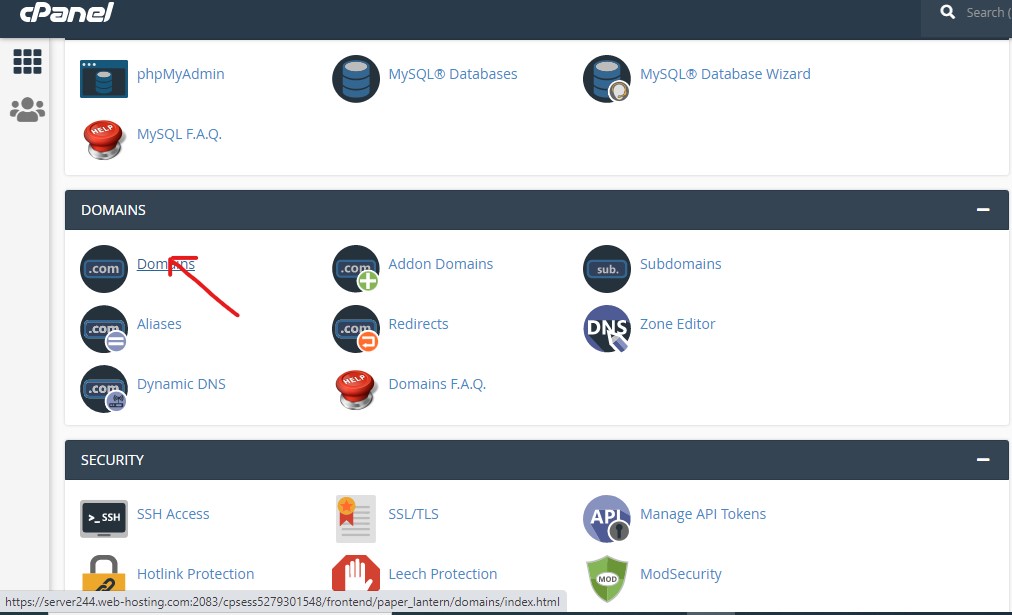The width and height of the screenshot is (1012, 615).
Task: Click the Addon Domains icon
Action: (x=356, y=268)
